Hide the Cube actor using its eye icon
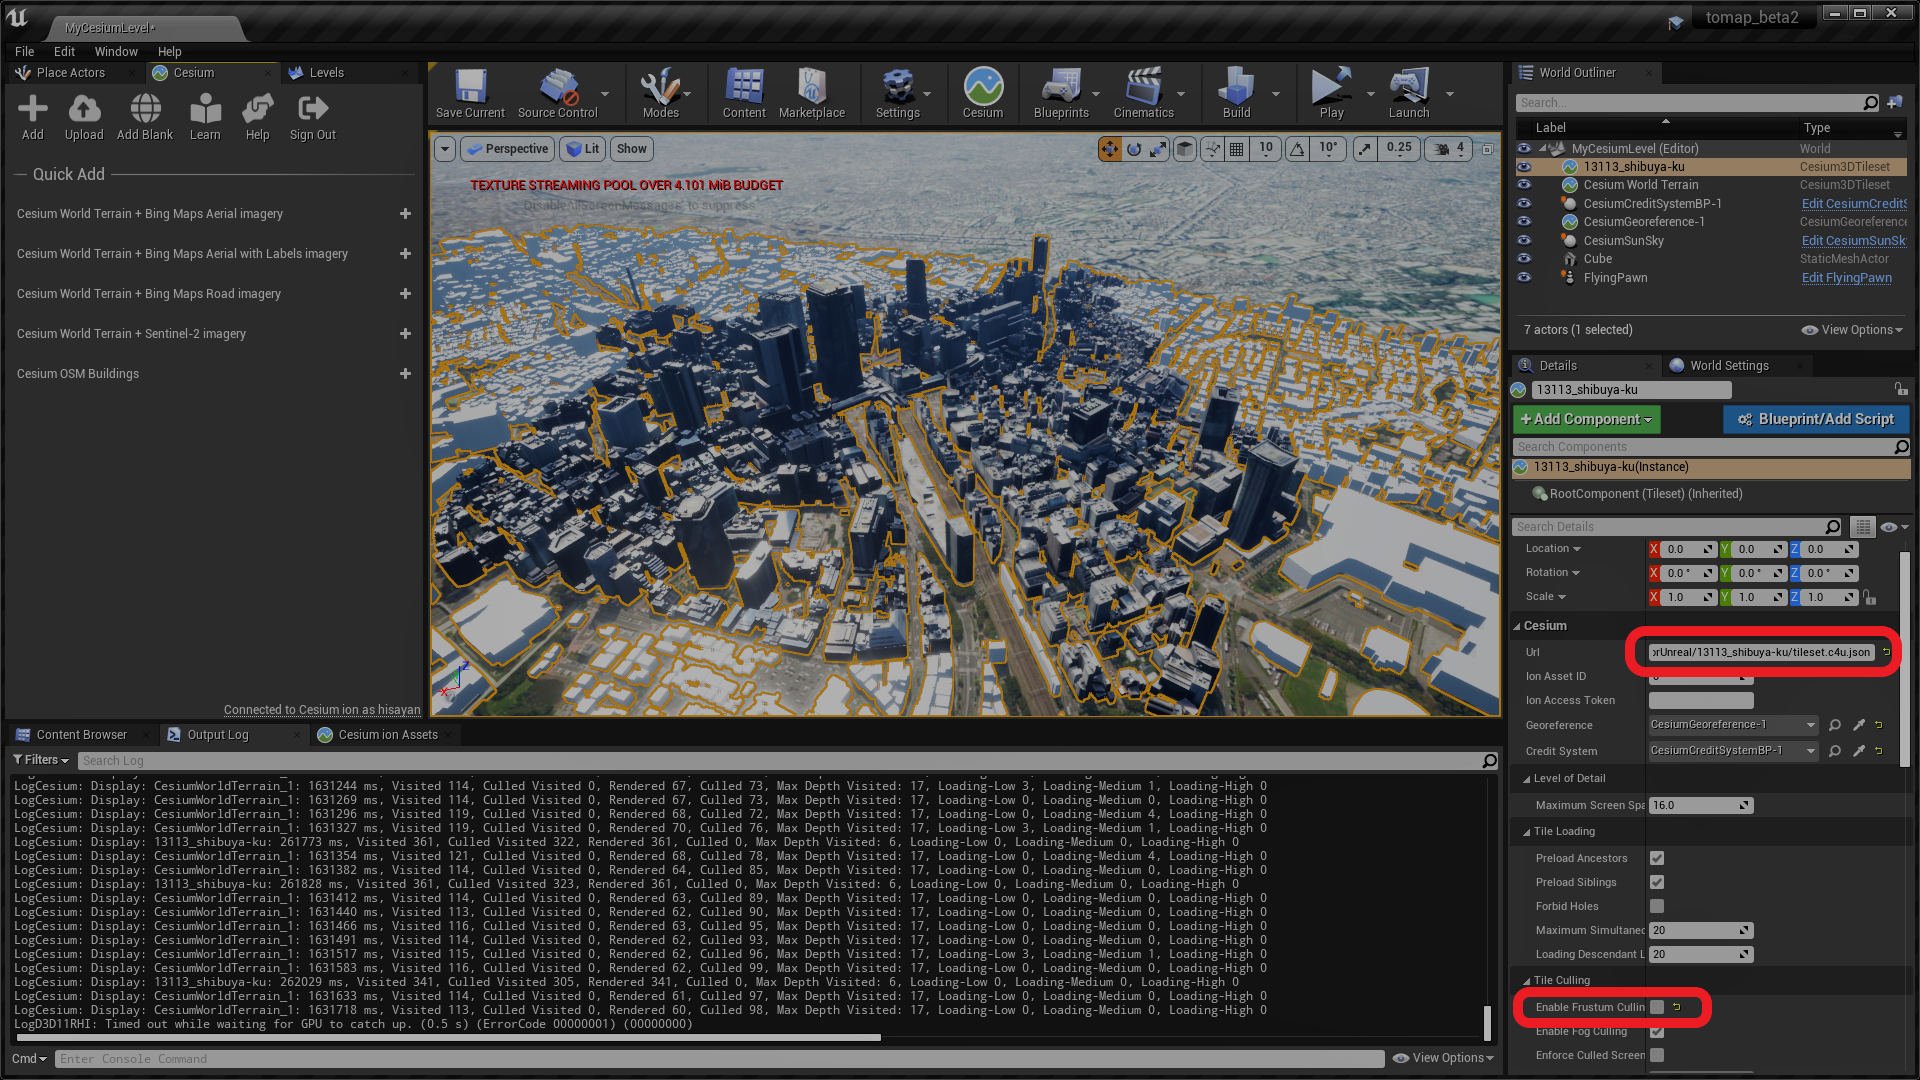 pyautogui.click(x=1524, y=259)
